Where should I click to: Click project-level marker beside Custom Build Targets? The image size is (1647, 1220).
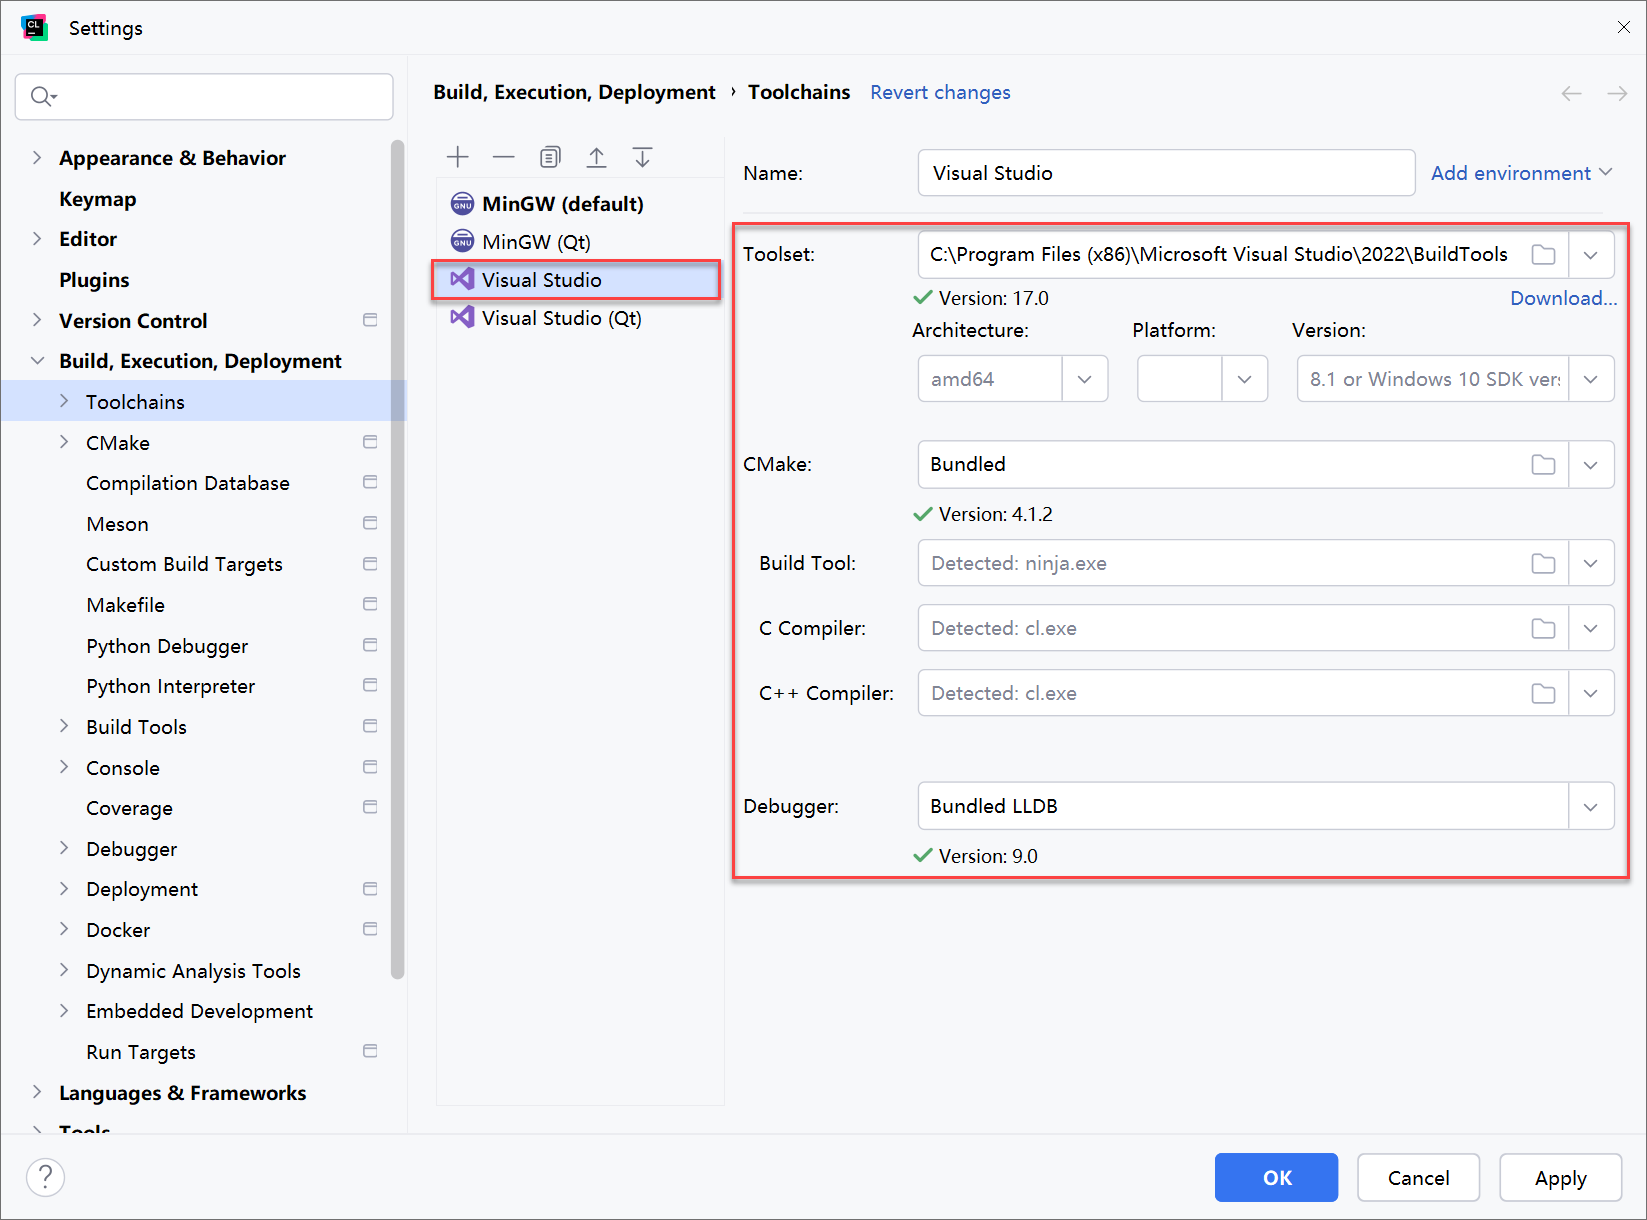click(x=370, y=564)
